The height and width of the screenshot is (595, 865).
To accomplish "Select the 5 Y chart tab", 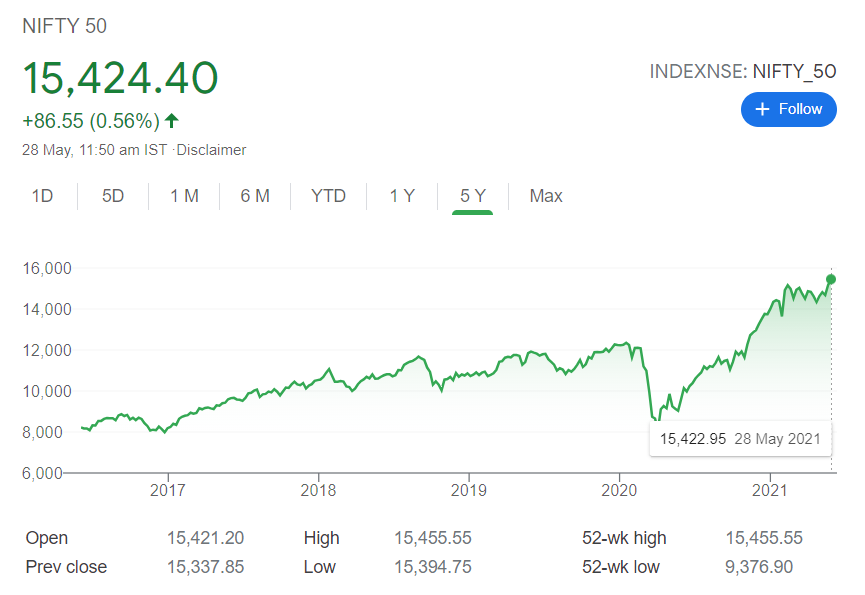I will click(473, 196).
